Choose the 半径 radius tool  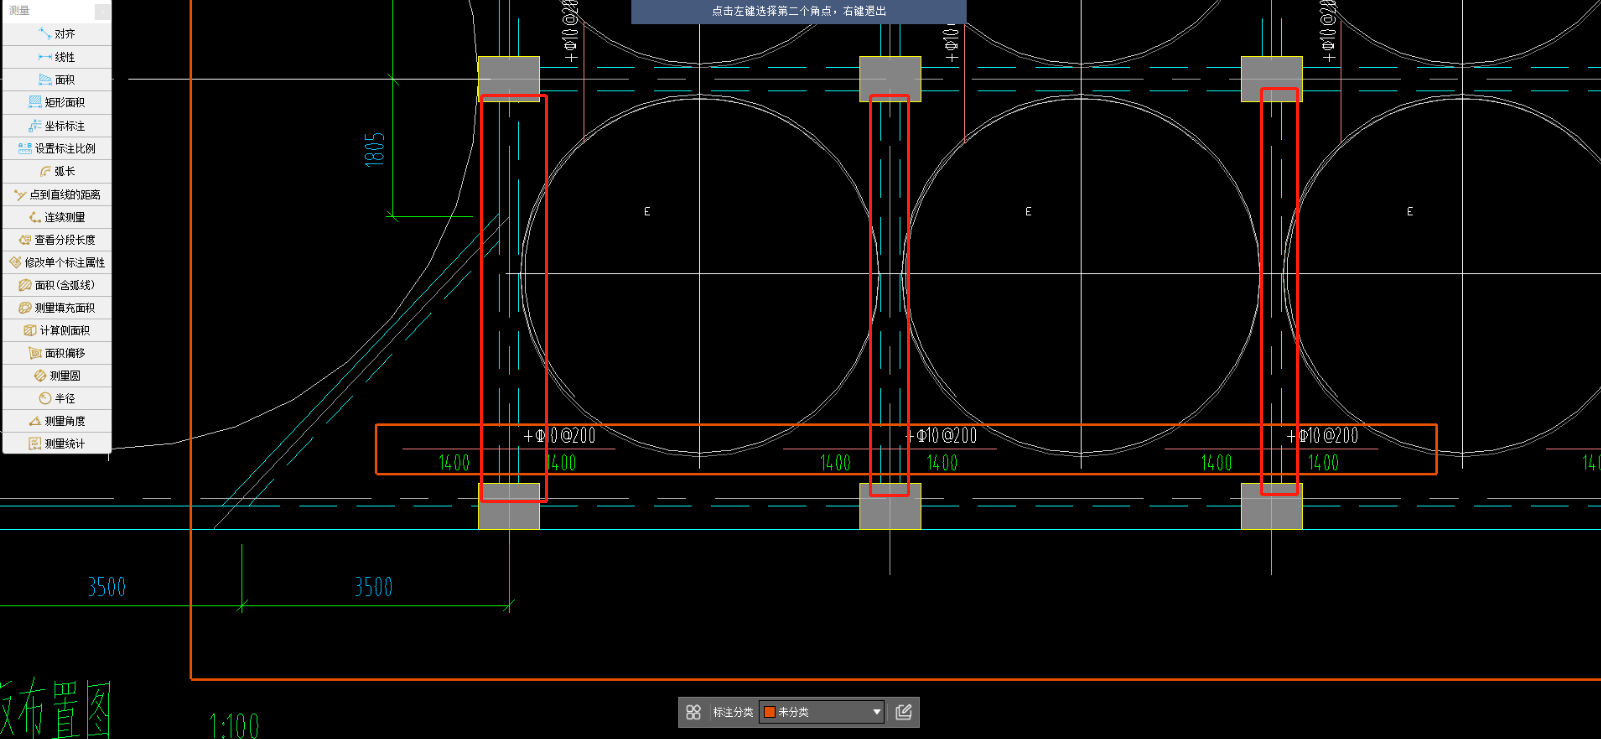[x=57, y=398]
